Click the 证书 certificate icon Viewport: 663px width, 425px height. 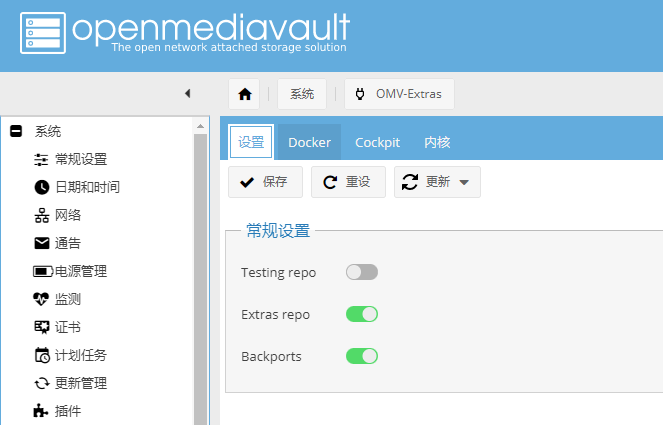(41, 327)
